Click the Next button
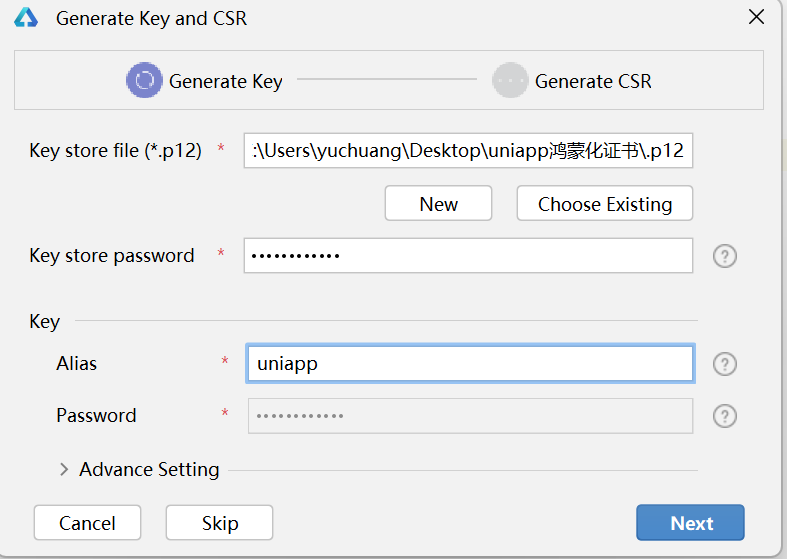The width and height of the screenshot is (787, 559). coord(690,523)
